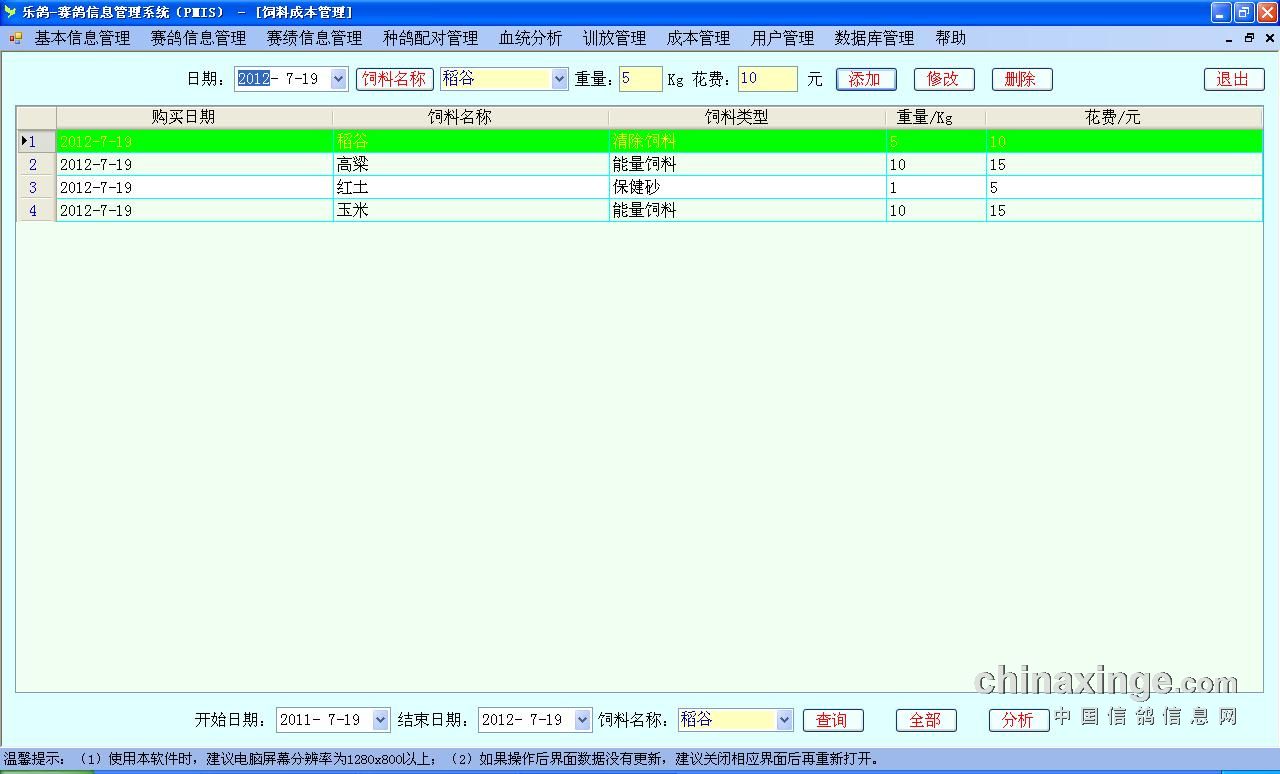Select row header 3 in table
The image size is (1280, 774).
(36, 187)
